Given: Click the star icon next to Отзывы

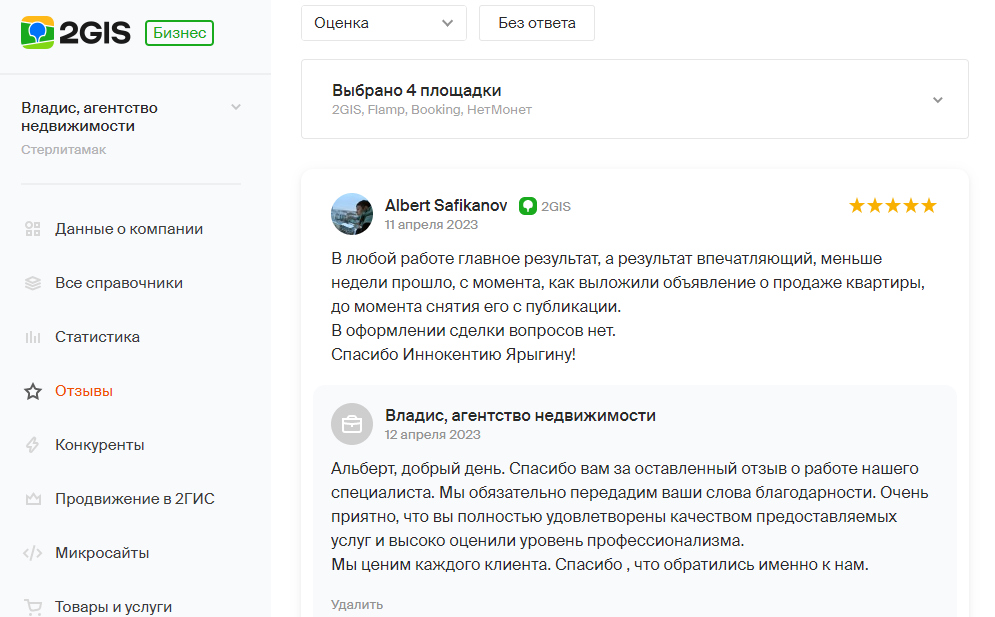Looking at the screenshot, I should click(32, 391).
